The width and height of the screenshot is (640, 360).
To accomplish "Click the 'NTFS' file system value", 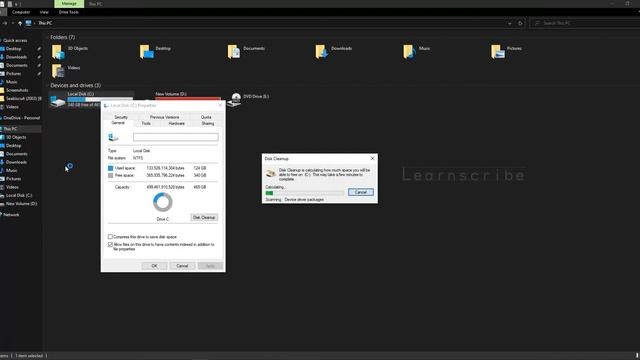I will click(138, 158).
